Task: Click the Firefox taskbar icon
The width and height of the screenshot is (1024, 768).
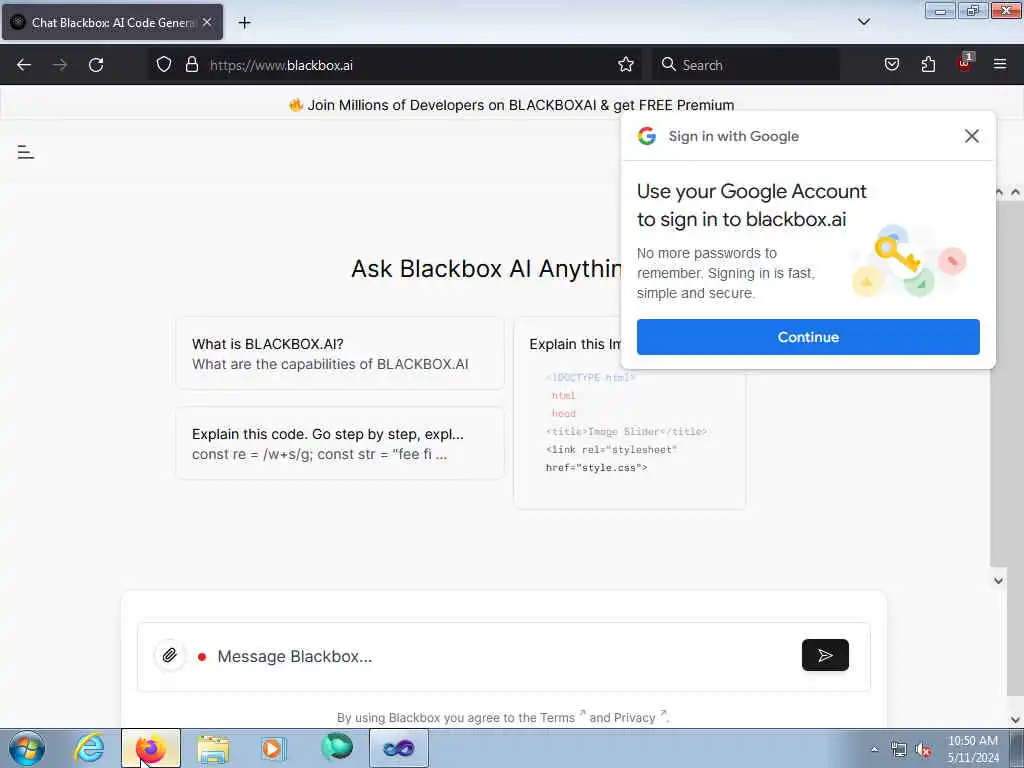Action: (x=150, y=748)
